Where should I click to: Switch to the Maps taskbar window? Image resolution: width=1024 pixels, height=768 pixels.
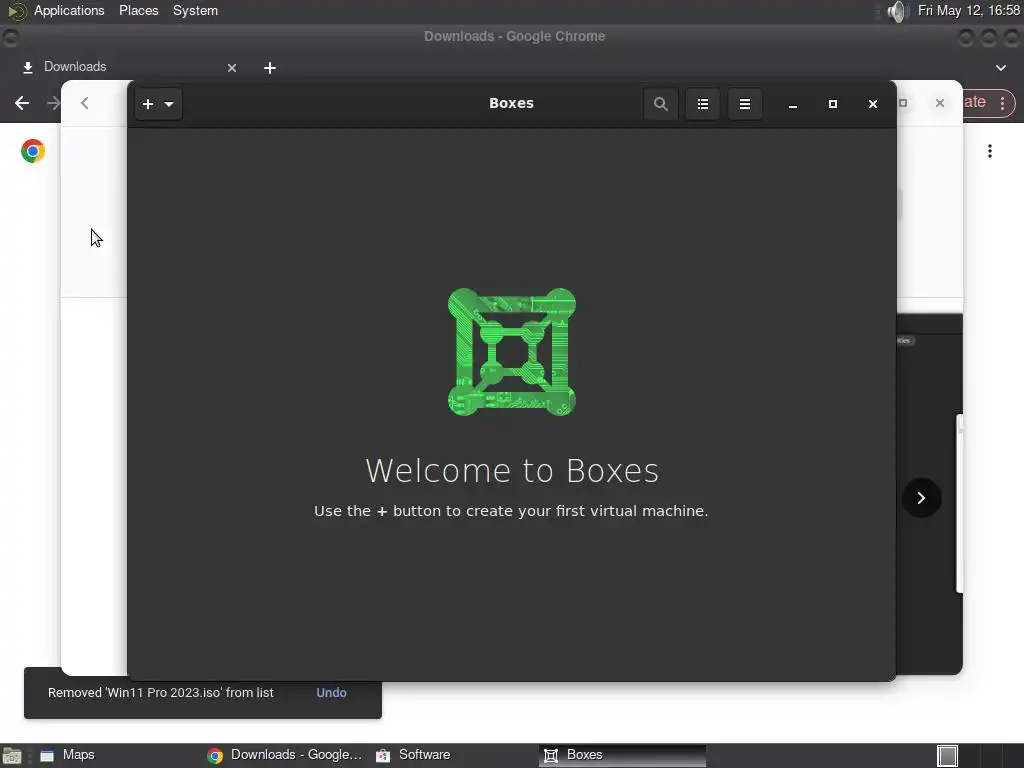coord(121,755)
